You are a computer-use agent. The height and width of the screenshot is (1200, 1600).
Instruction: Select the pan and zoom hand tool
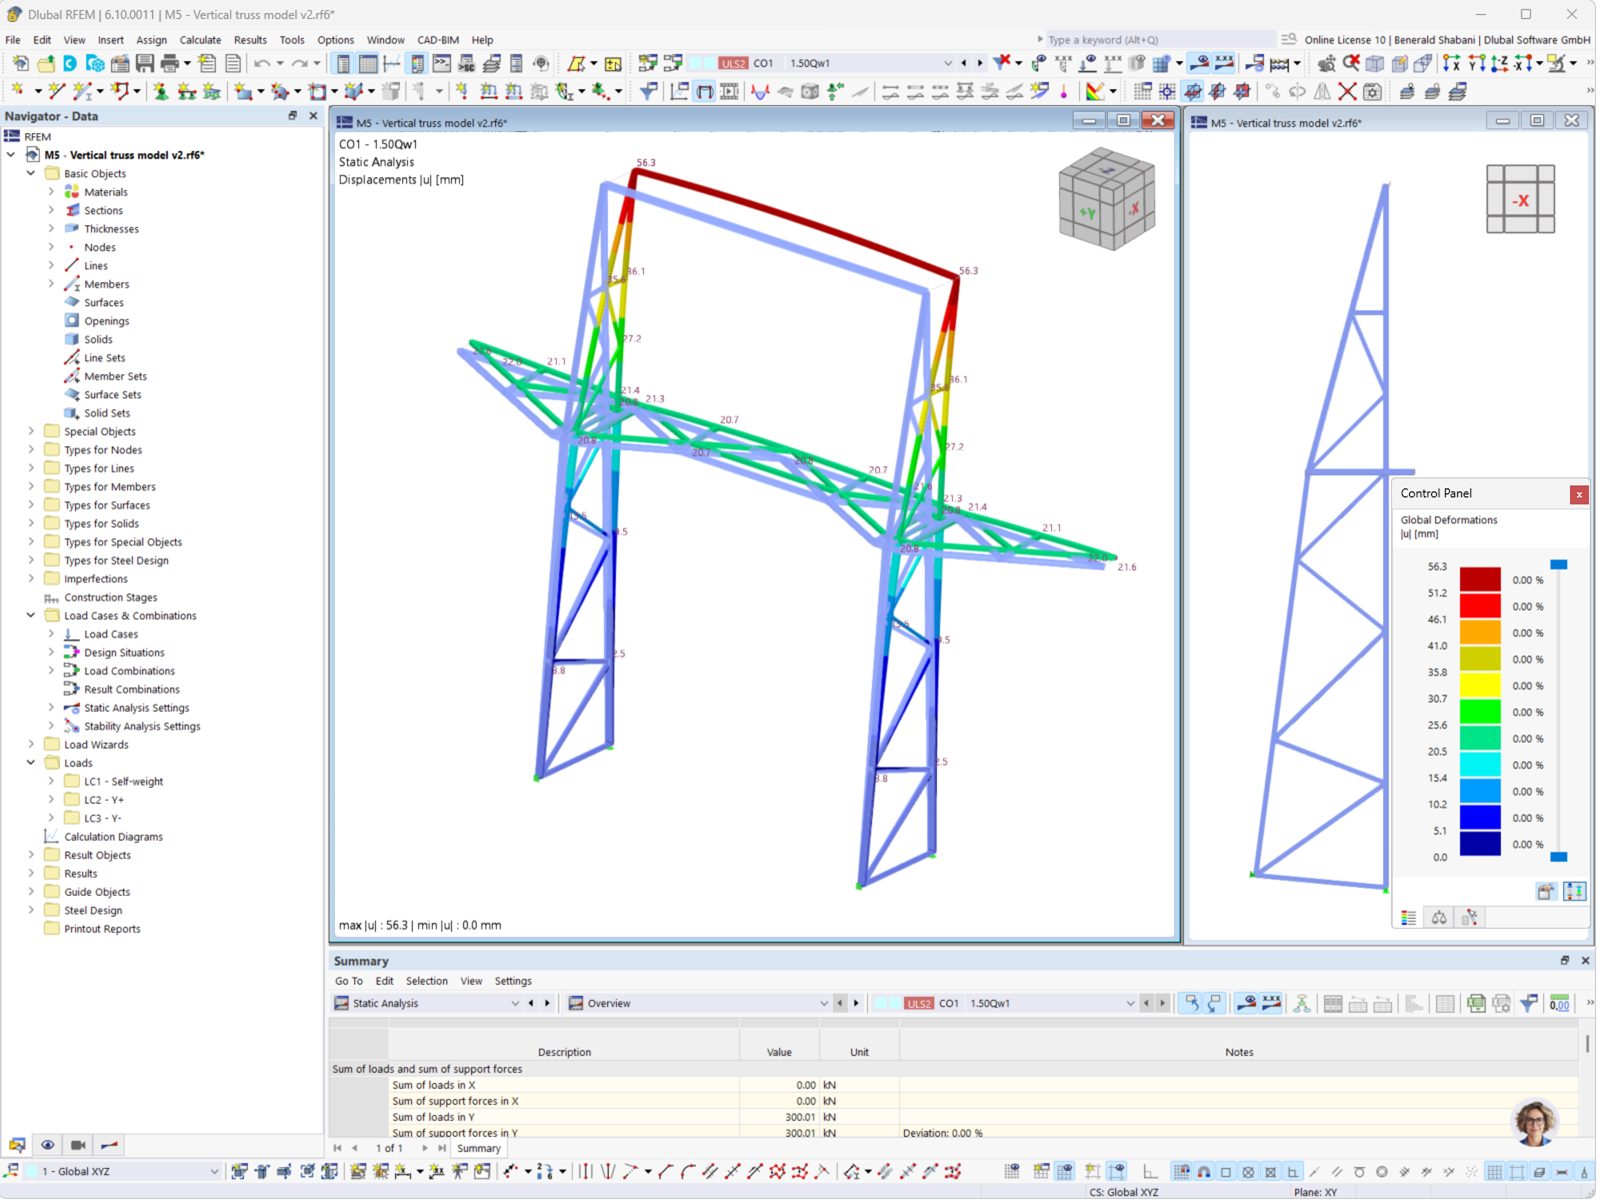tap(1326, 64)
